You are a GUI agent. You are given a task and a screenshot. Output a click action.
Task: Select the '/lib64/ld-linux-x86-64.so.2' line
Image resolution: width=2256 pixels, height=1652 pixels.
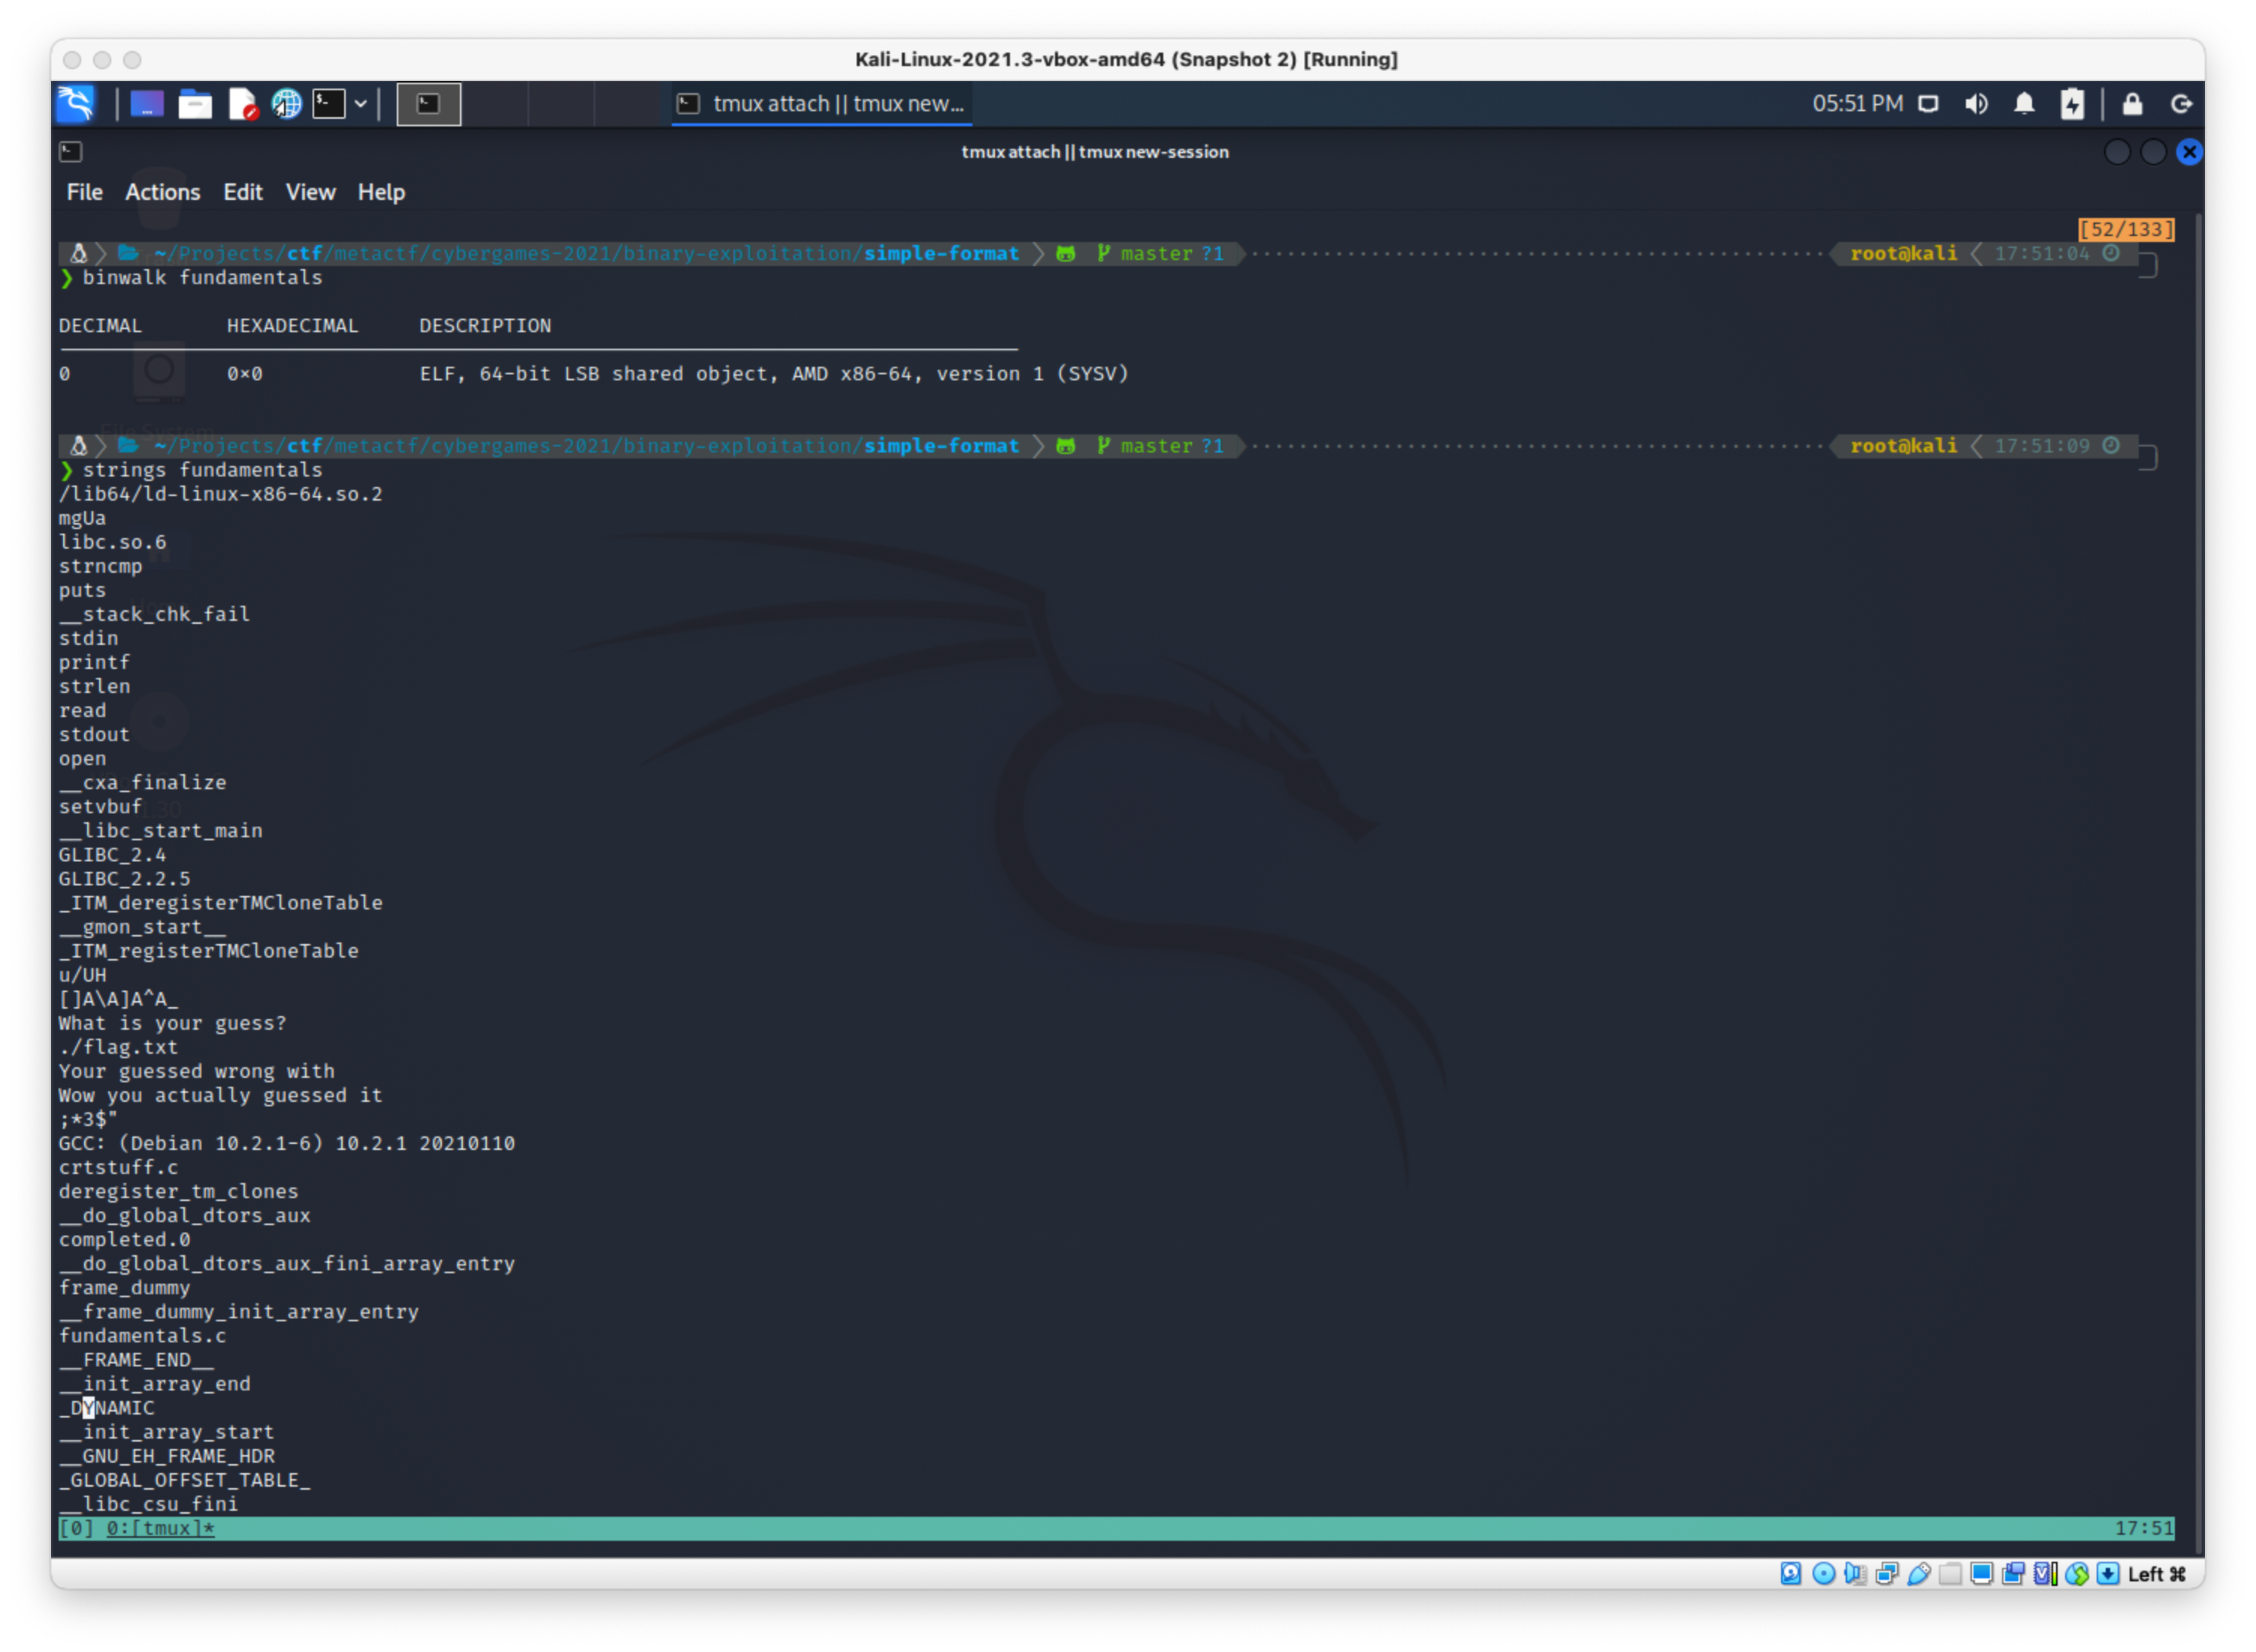point(221,494)
